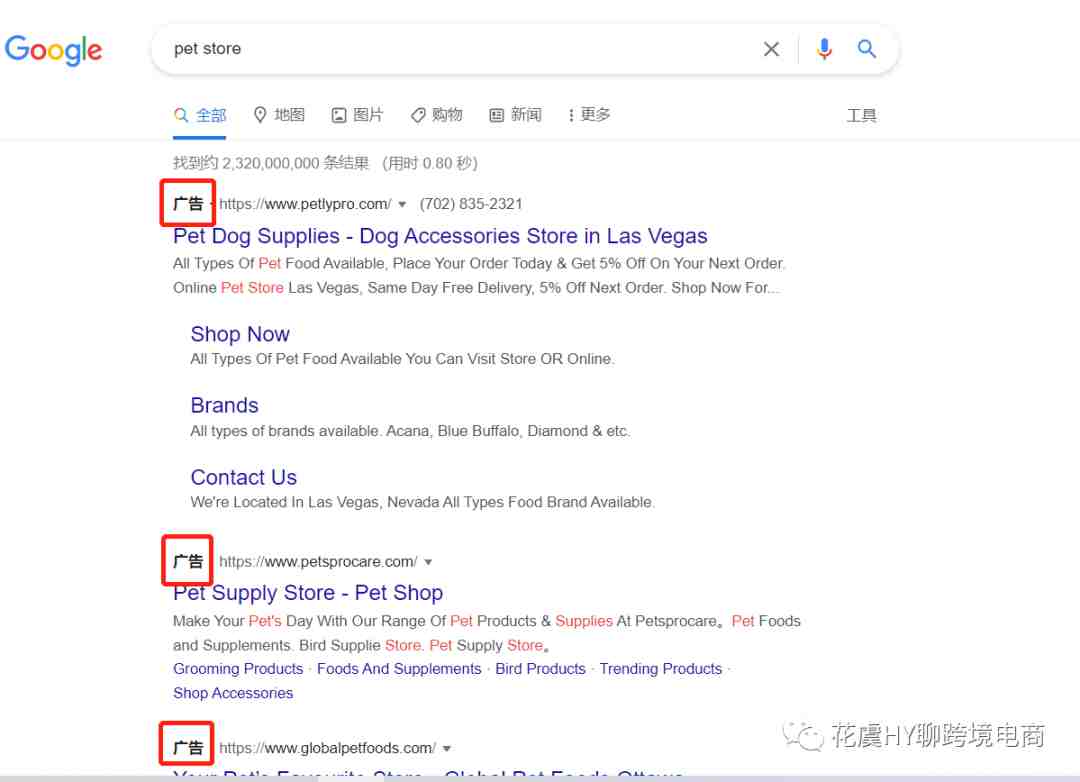Open the 地图 maps tab
Image resolution: width=1080 pixels, height=782 pixels.
point(279,115)
